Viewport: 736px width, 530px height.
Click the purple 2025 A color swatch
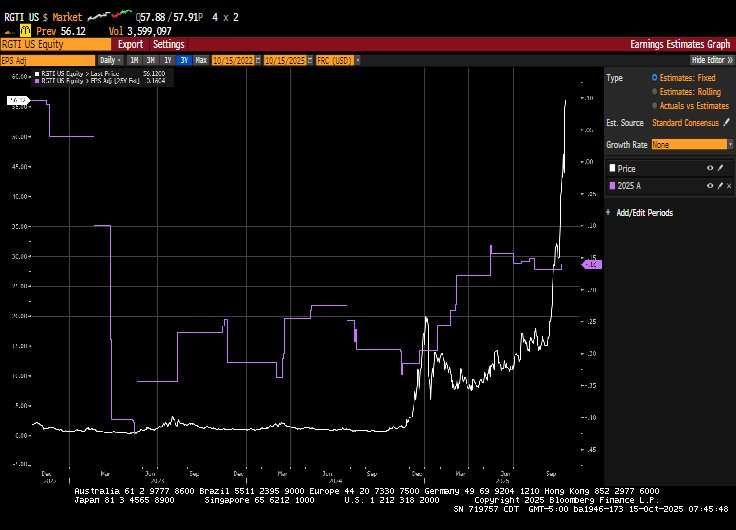coord(612,185)
